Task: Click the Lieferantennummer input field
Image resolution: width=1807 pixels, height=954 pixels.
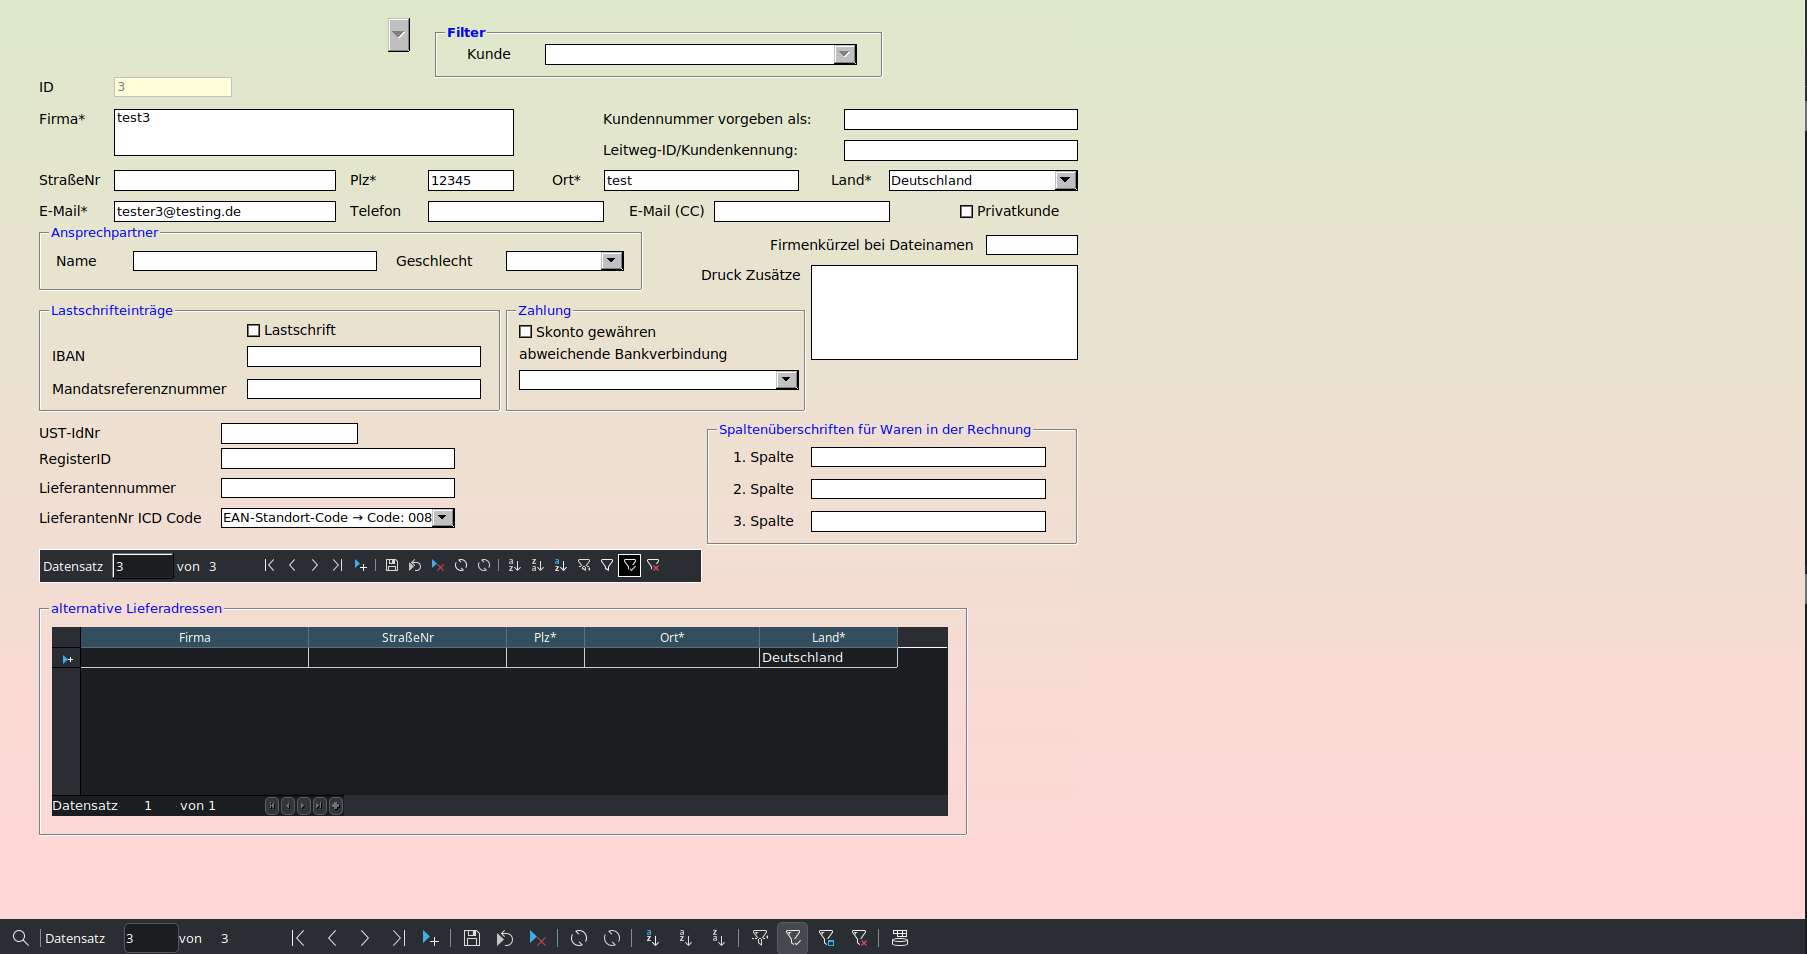Action: tap(338, 488)
